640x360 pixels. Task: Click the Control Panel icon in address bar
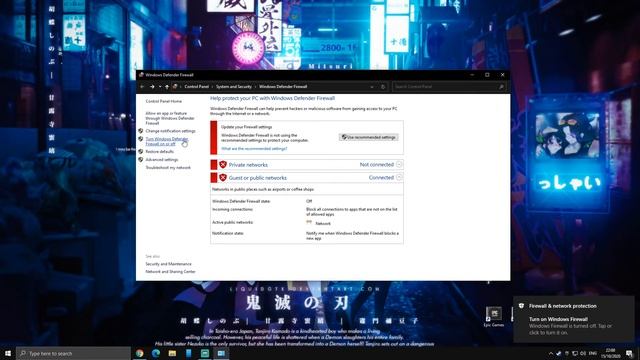tap(175, 87)
